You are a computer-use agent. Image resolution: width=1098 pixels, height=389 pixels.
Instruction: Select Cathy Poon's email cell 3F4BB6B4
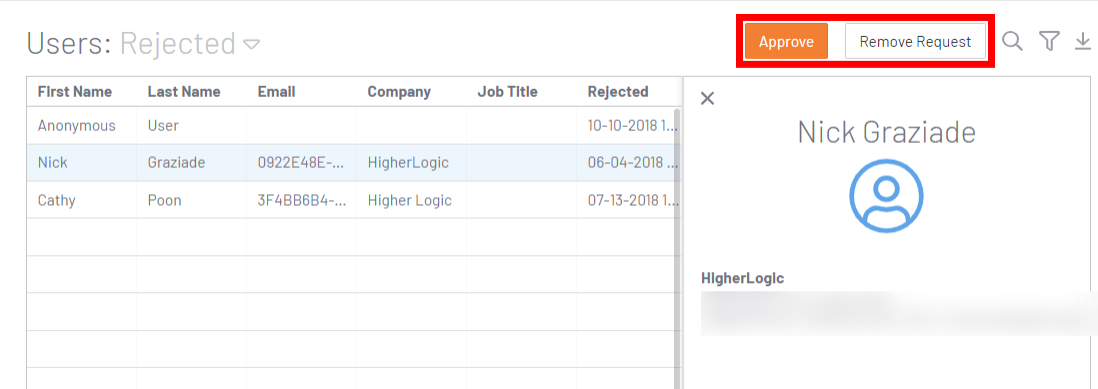tap(302, 200)
